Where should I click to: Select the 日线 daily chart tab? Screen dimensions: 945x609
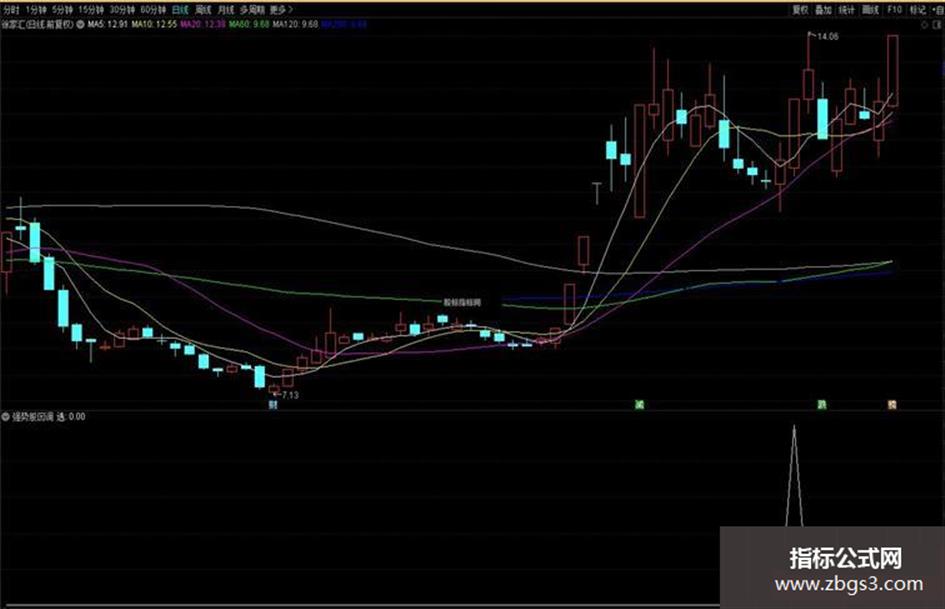180,10
